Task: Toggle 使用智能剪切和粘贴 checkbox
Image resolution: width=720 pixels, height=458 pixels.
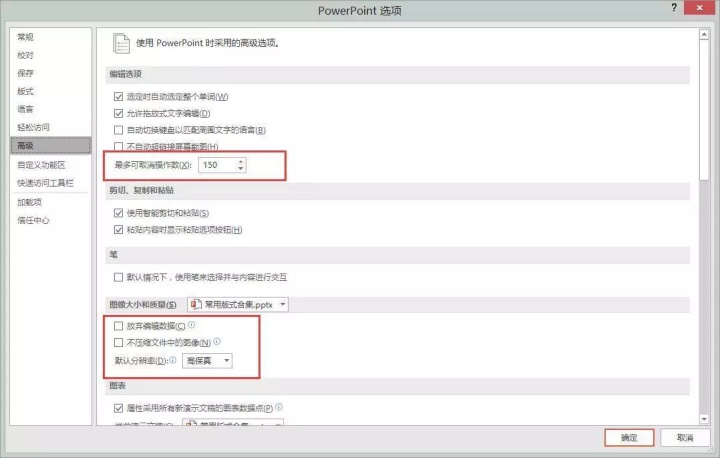Action: (x=118, y=213)
